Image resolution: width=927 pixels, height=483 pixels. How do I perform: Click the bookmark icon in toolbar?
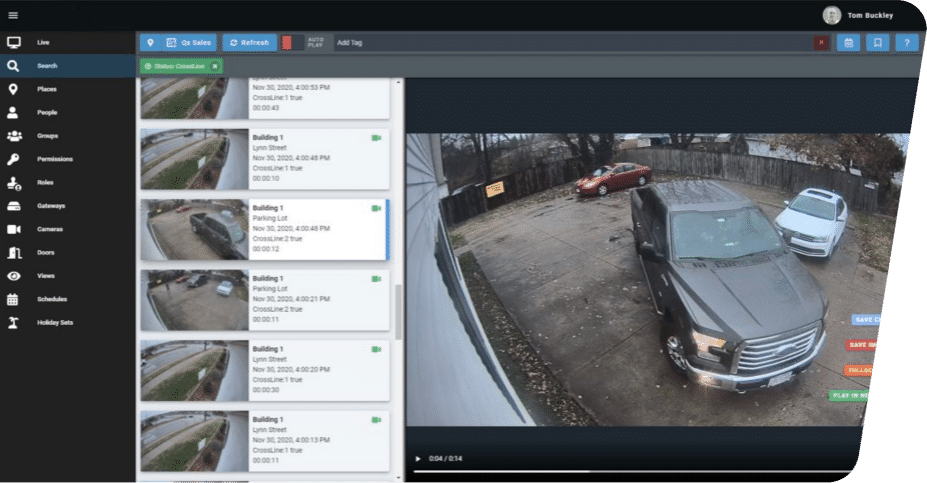[x=877, y=43]
